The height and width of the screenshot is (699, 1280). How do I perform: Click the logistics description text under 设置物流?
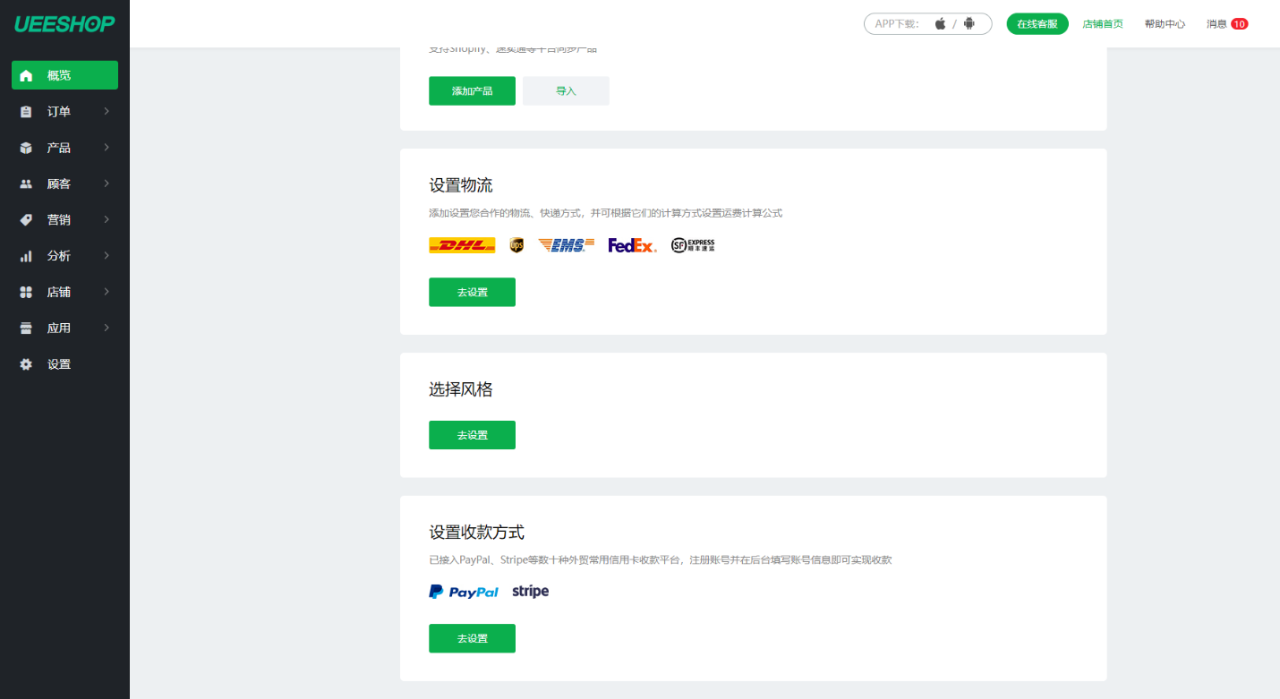(x=605, y=213)
